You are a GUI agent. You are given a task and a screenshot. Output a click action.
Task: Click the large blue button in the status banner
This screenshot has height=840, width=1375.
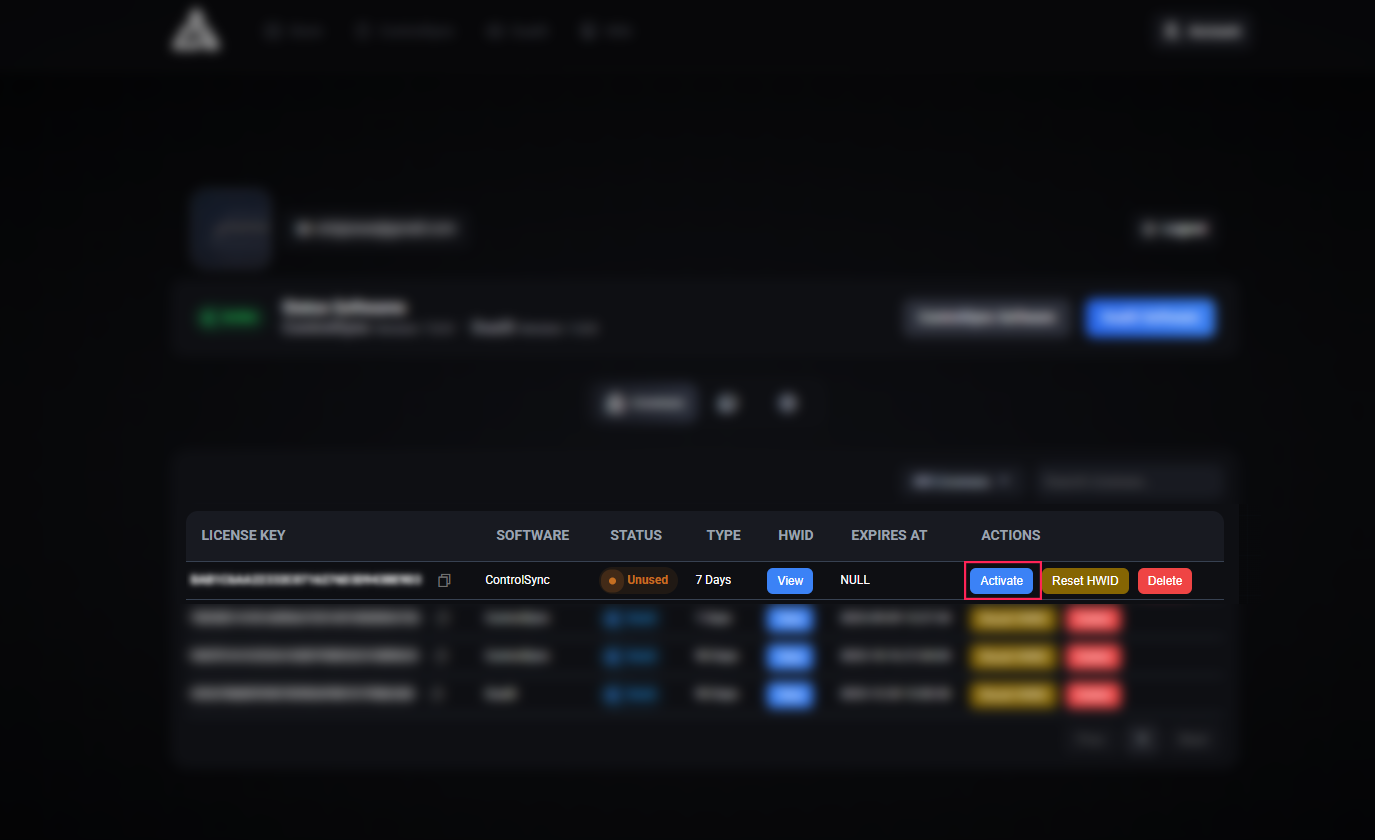pyautogui.click(x=1150, y=318)
